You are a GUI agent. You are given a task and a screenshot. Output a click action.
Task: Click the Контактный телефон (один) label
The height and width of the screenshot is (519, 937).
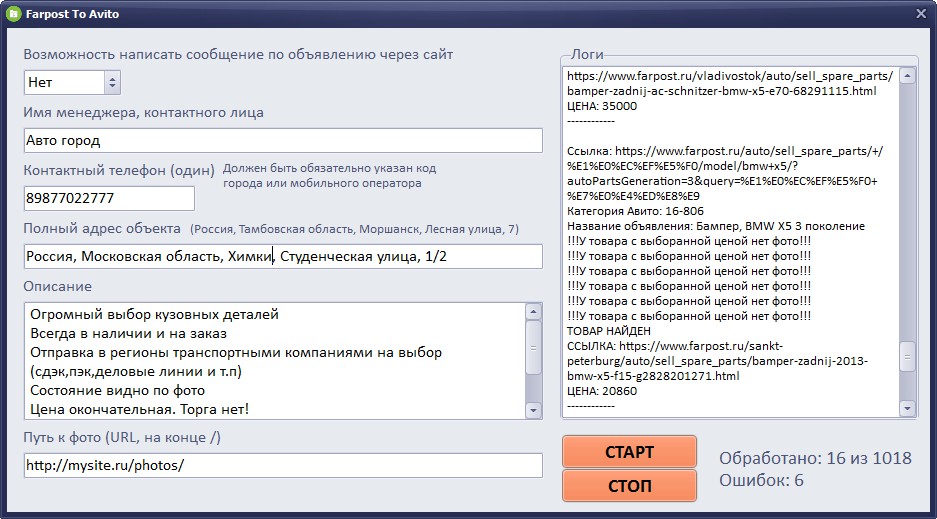[x=119, y=170]
